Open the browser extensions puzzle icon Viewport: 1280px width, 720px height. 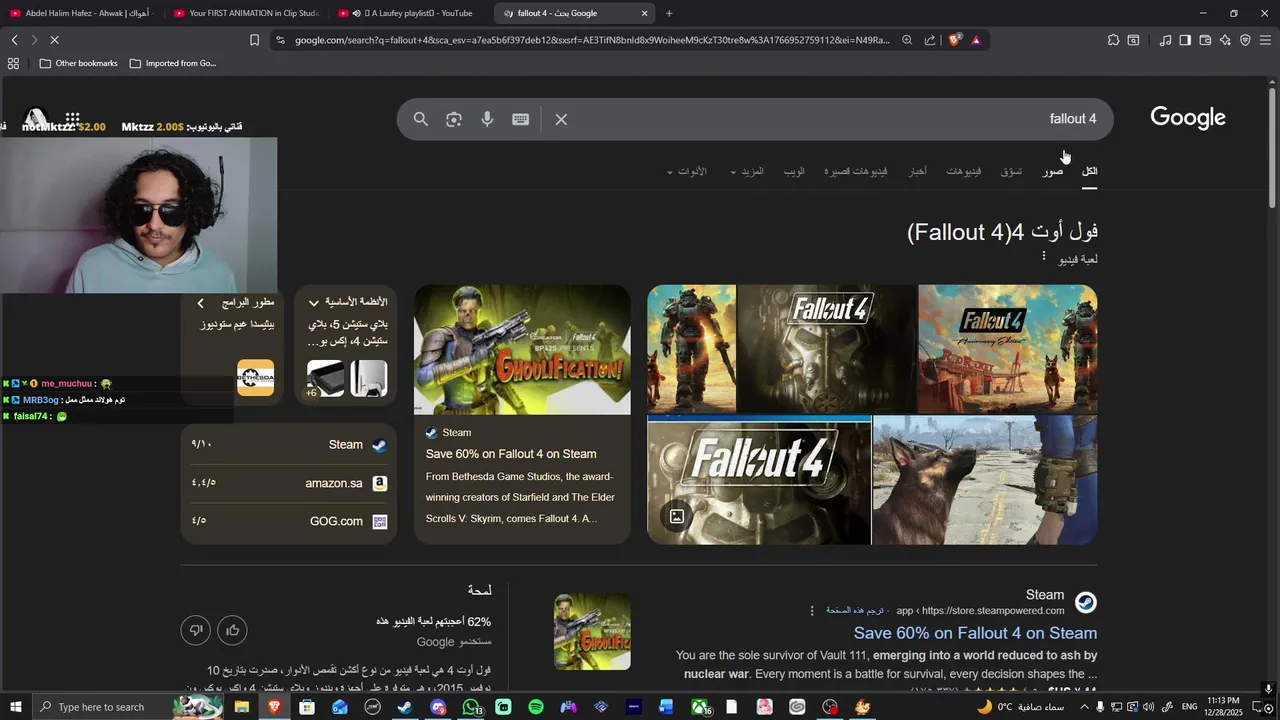1113,40
